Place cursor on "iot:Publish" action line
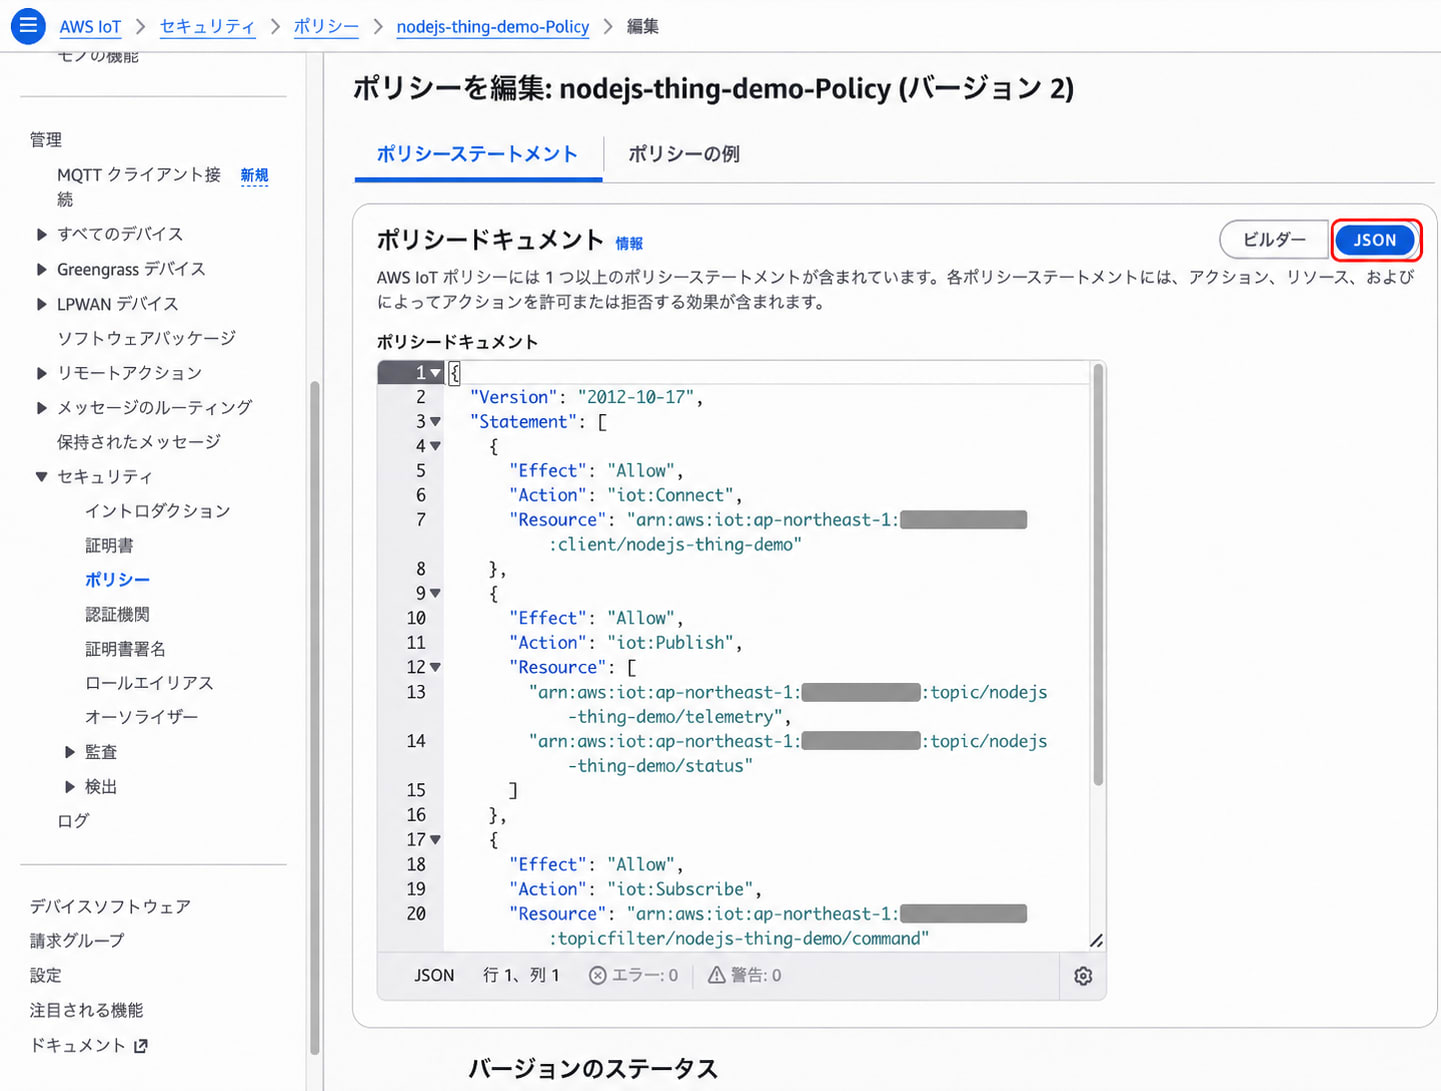The height and width of the screenshot is (1091, 1441). tap(625, 643)
